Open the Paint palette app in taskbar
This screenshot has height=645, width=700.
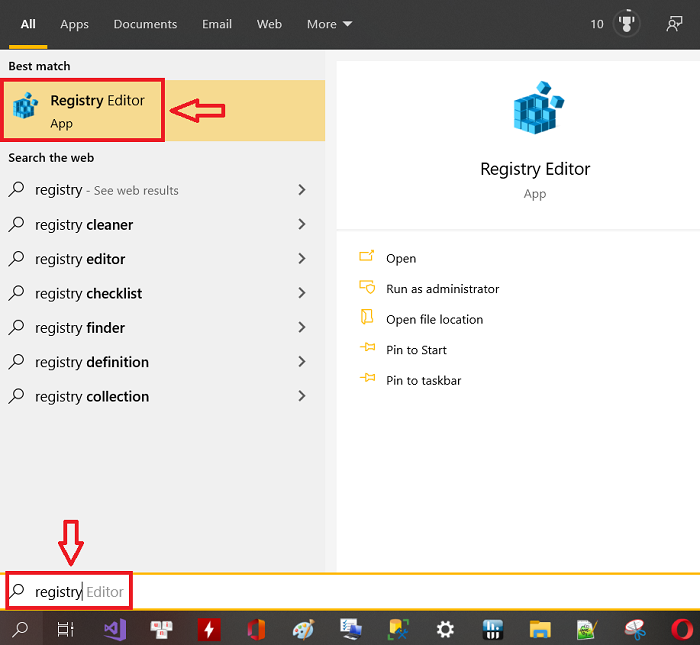click(x=304, y=629)
